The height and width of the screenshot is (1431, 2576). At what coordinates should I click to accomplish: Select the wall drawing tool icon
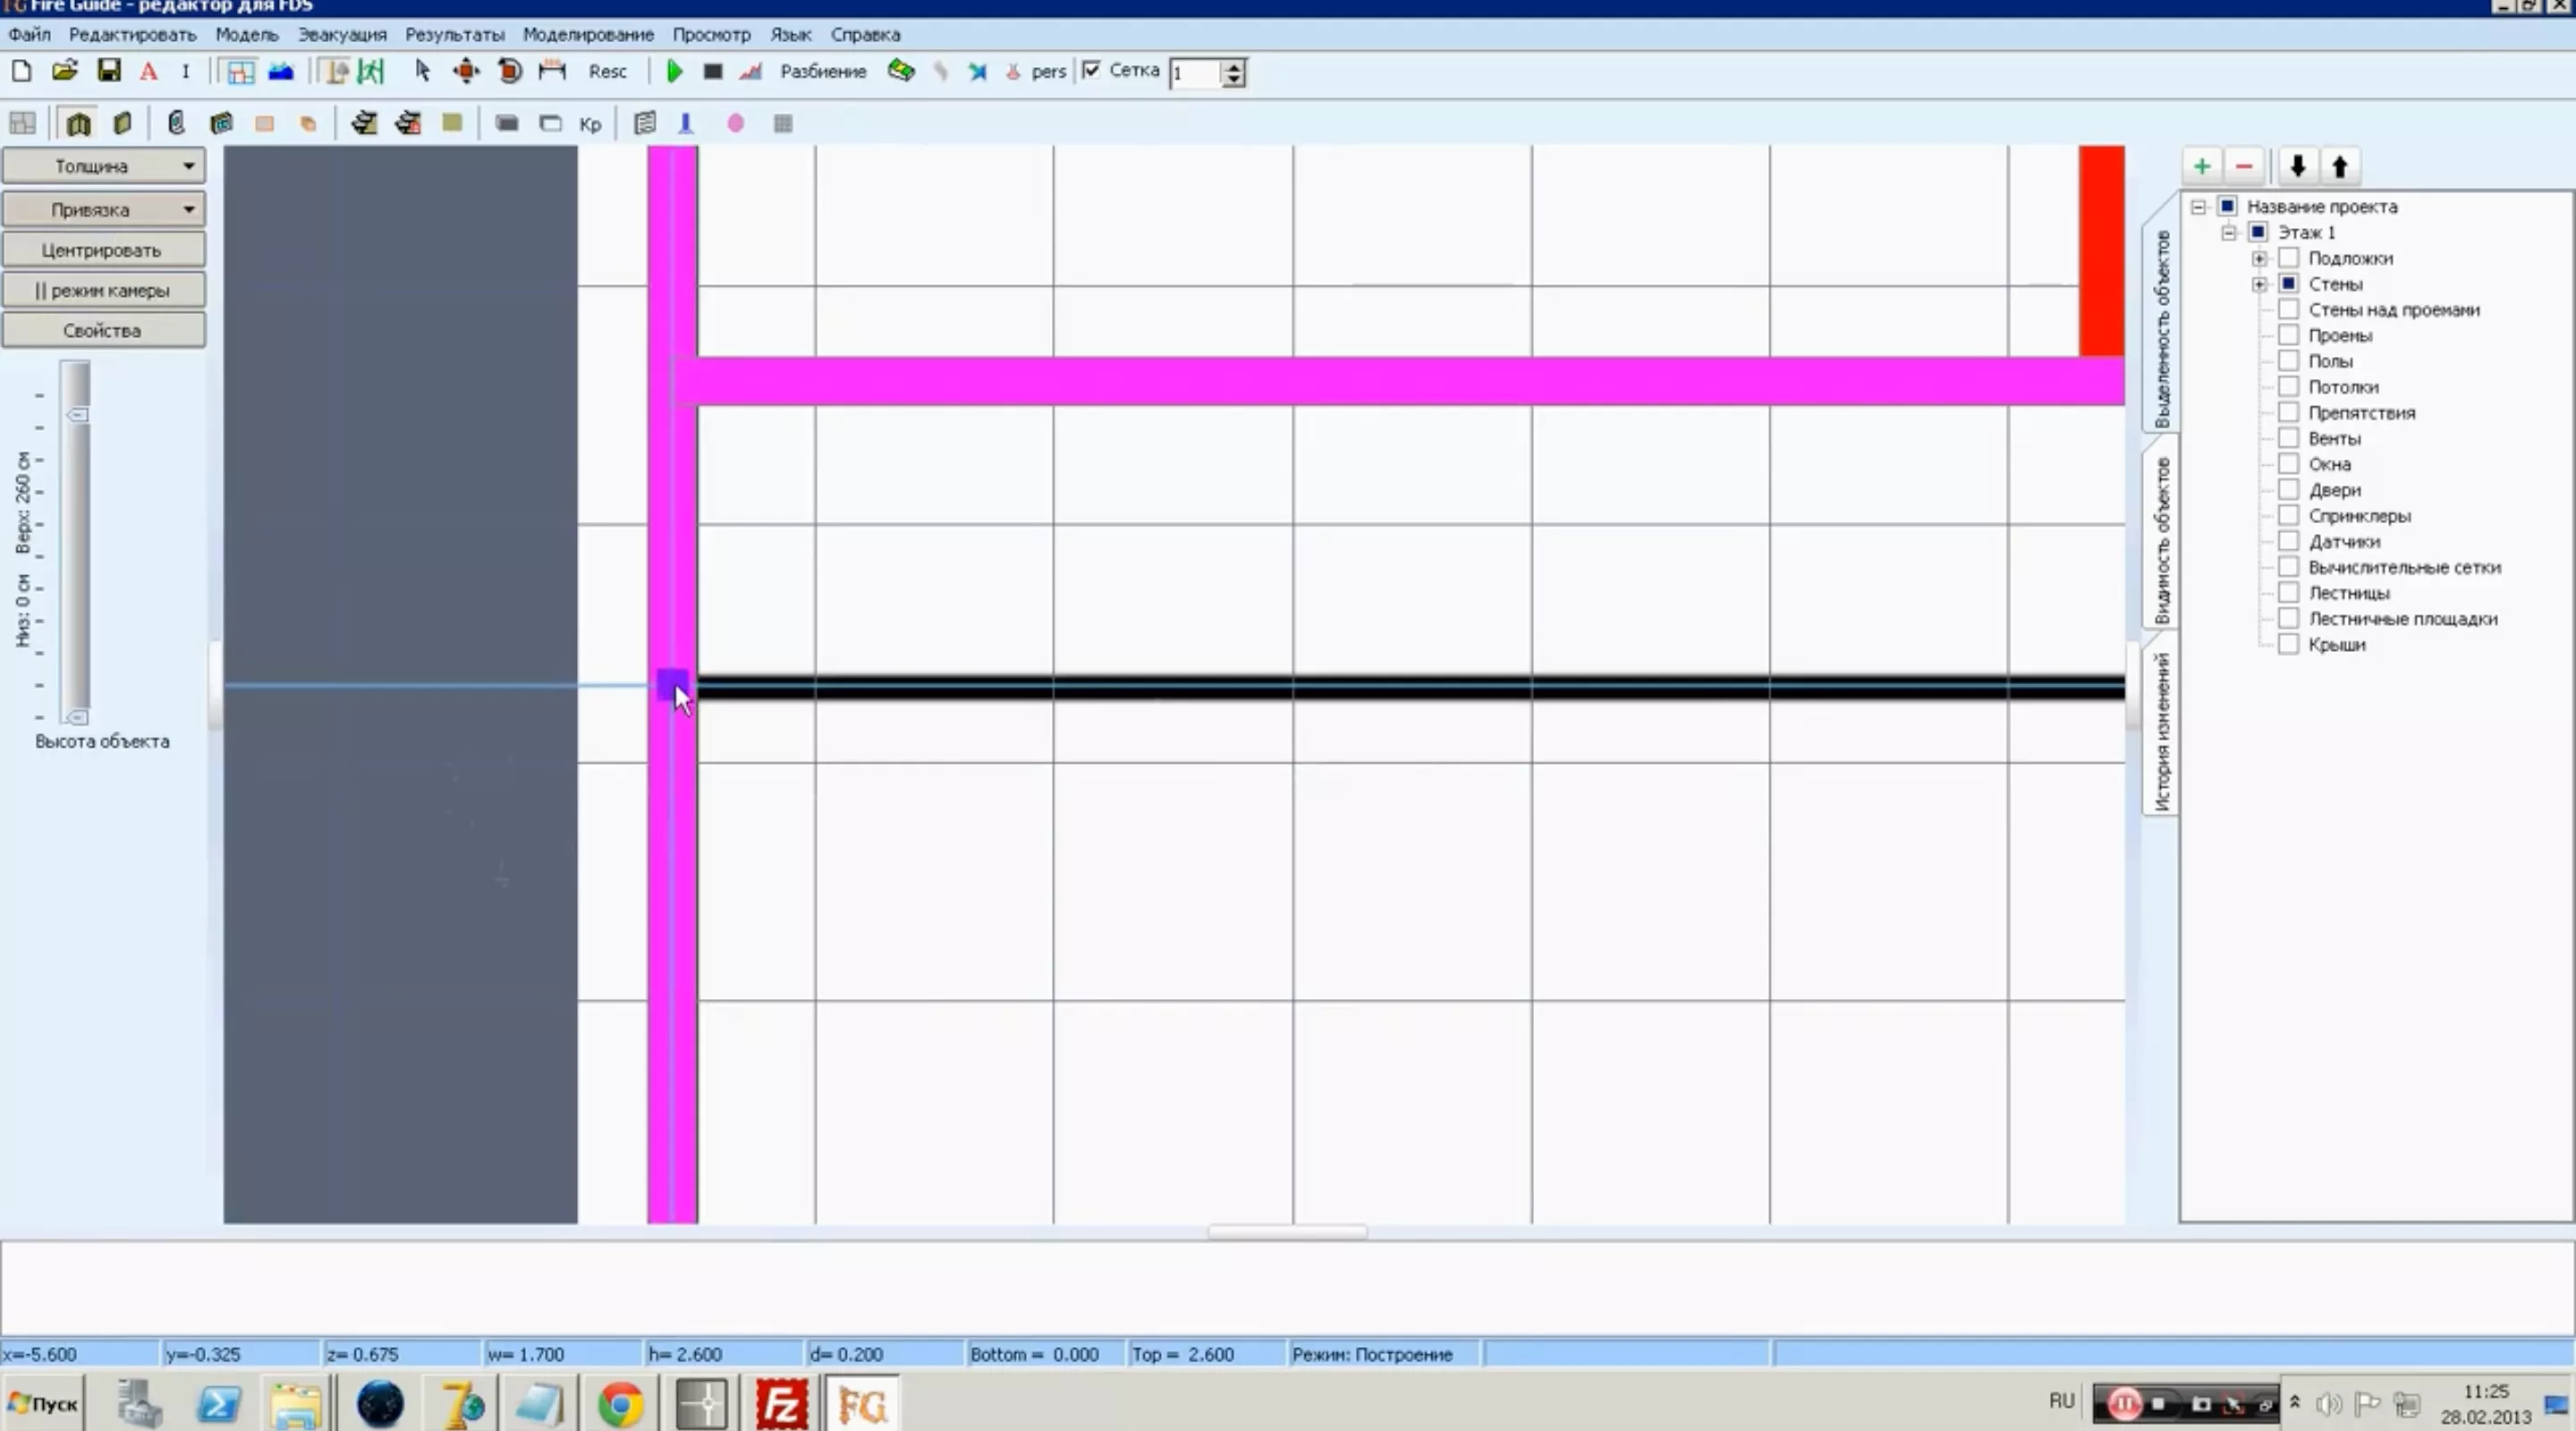78,124
